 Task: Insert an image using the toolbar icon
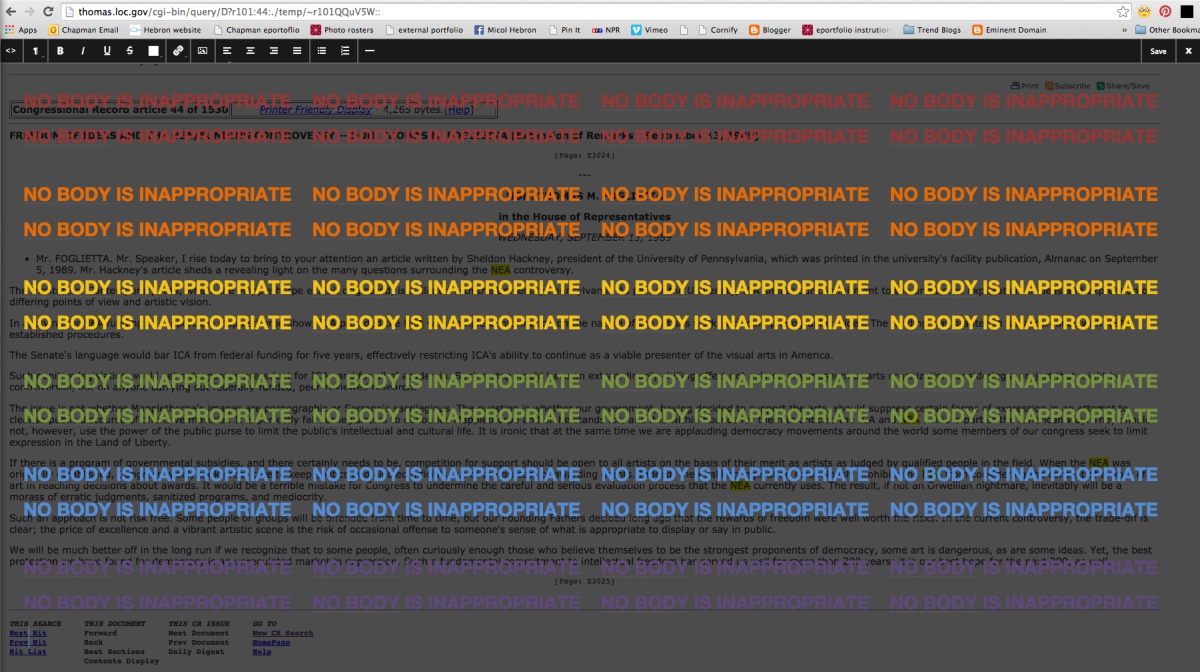point(202,50)
